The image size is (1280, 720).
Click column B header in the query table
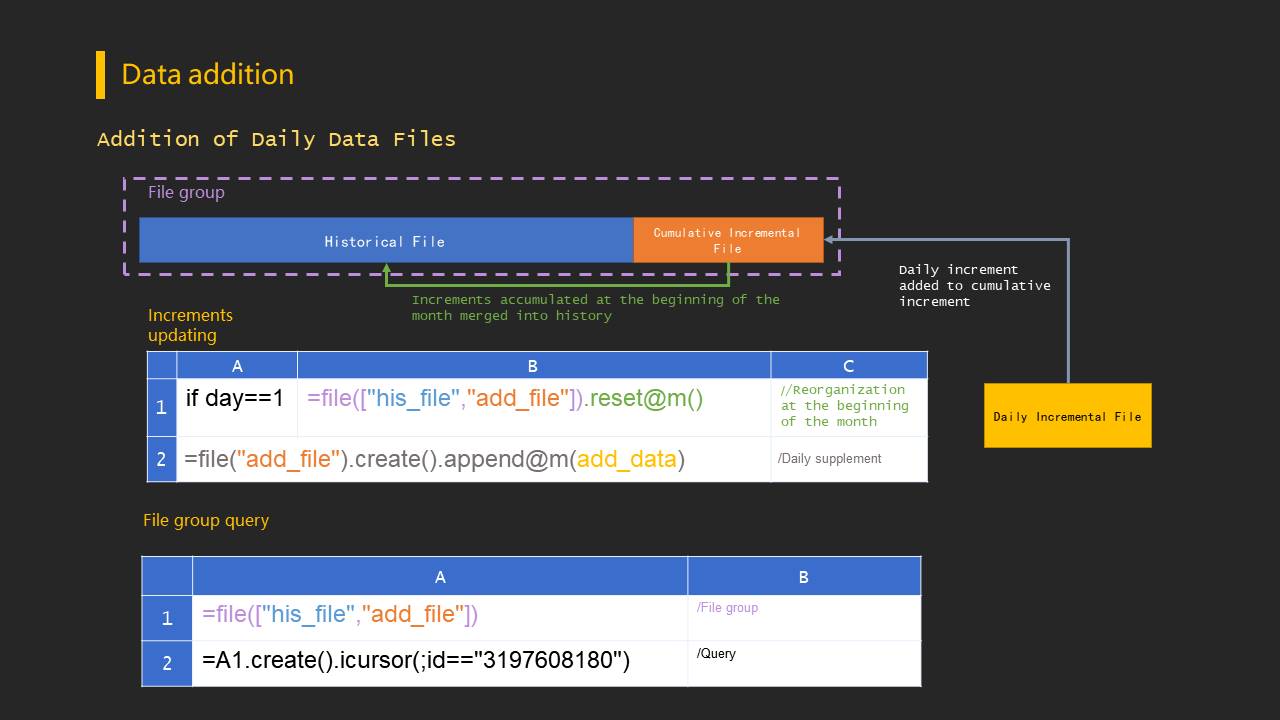(x=803, y=577)
